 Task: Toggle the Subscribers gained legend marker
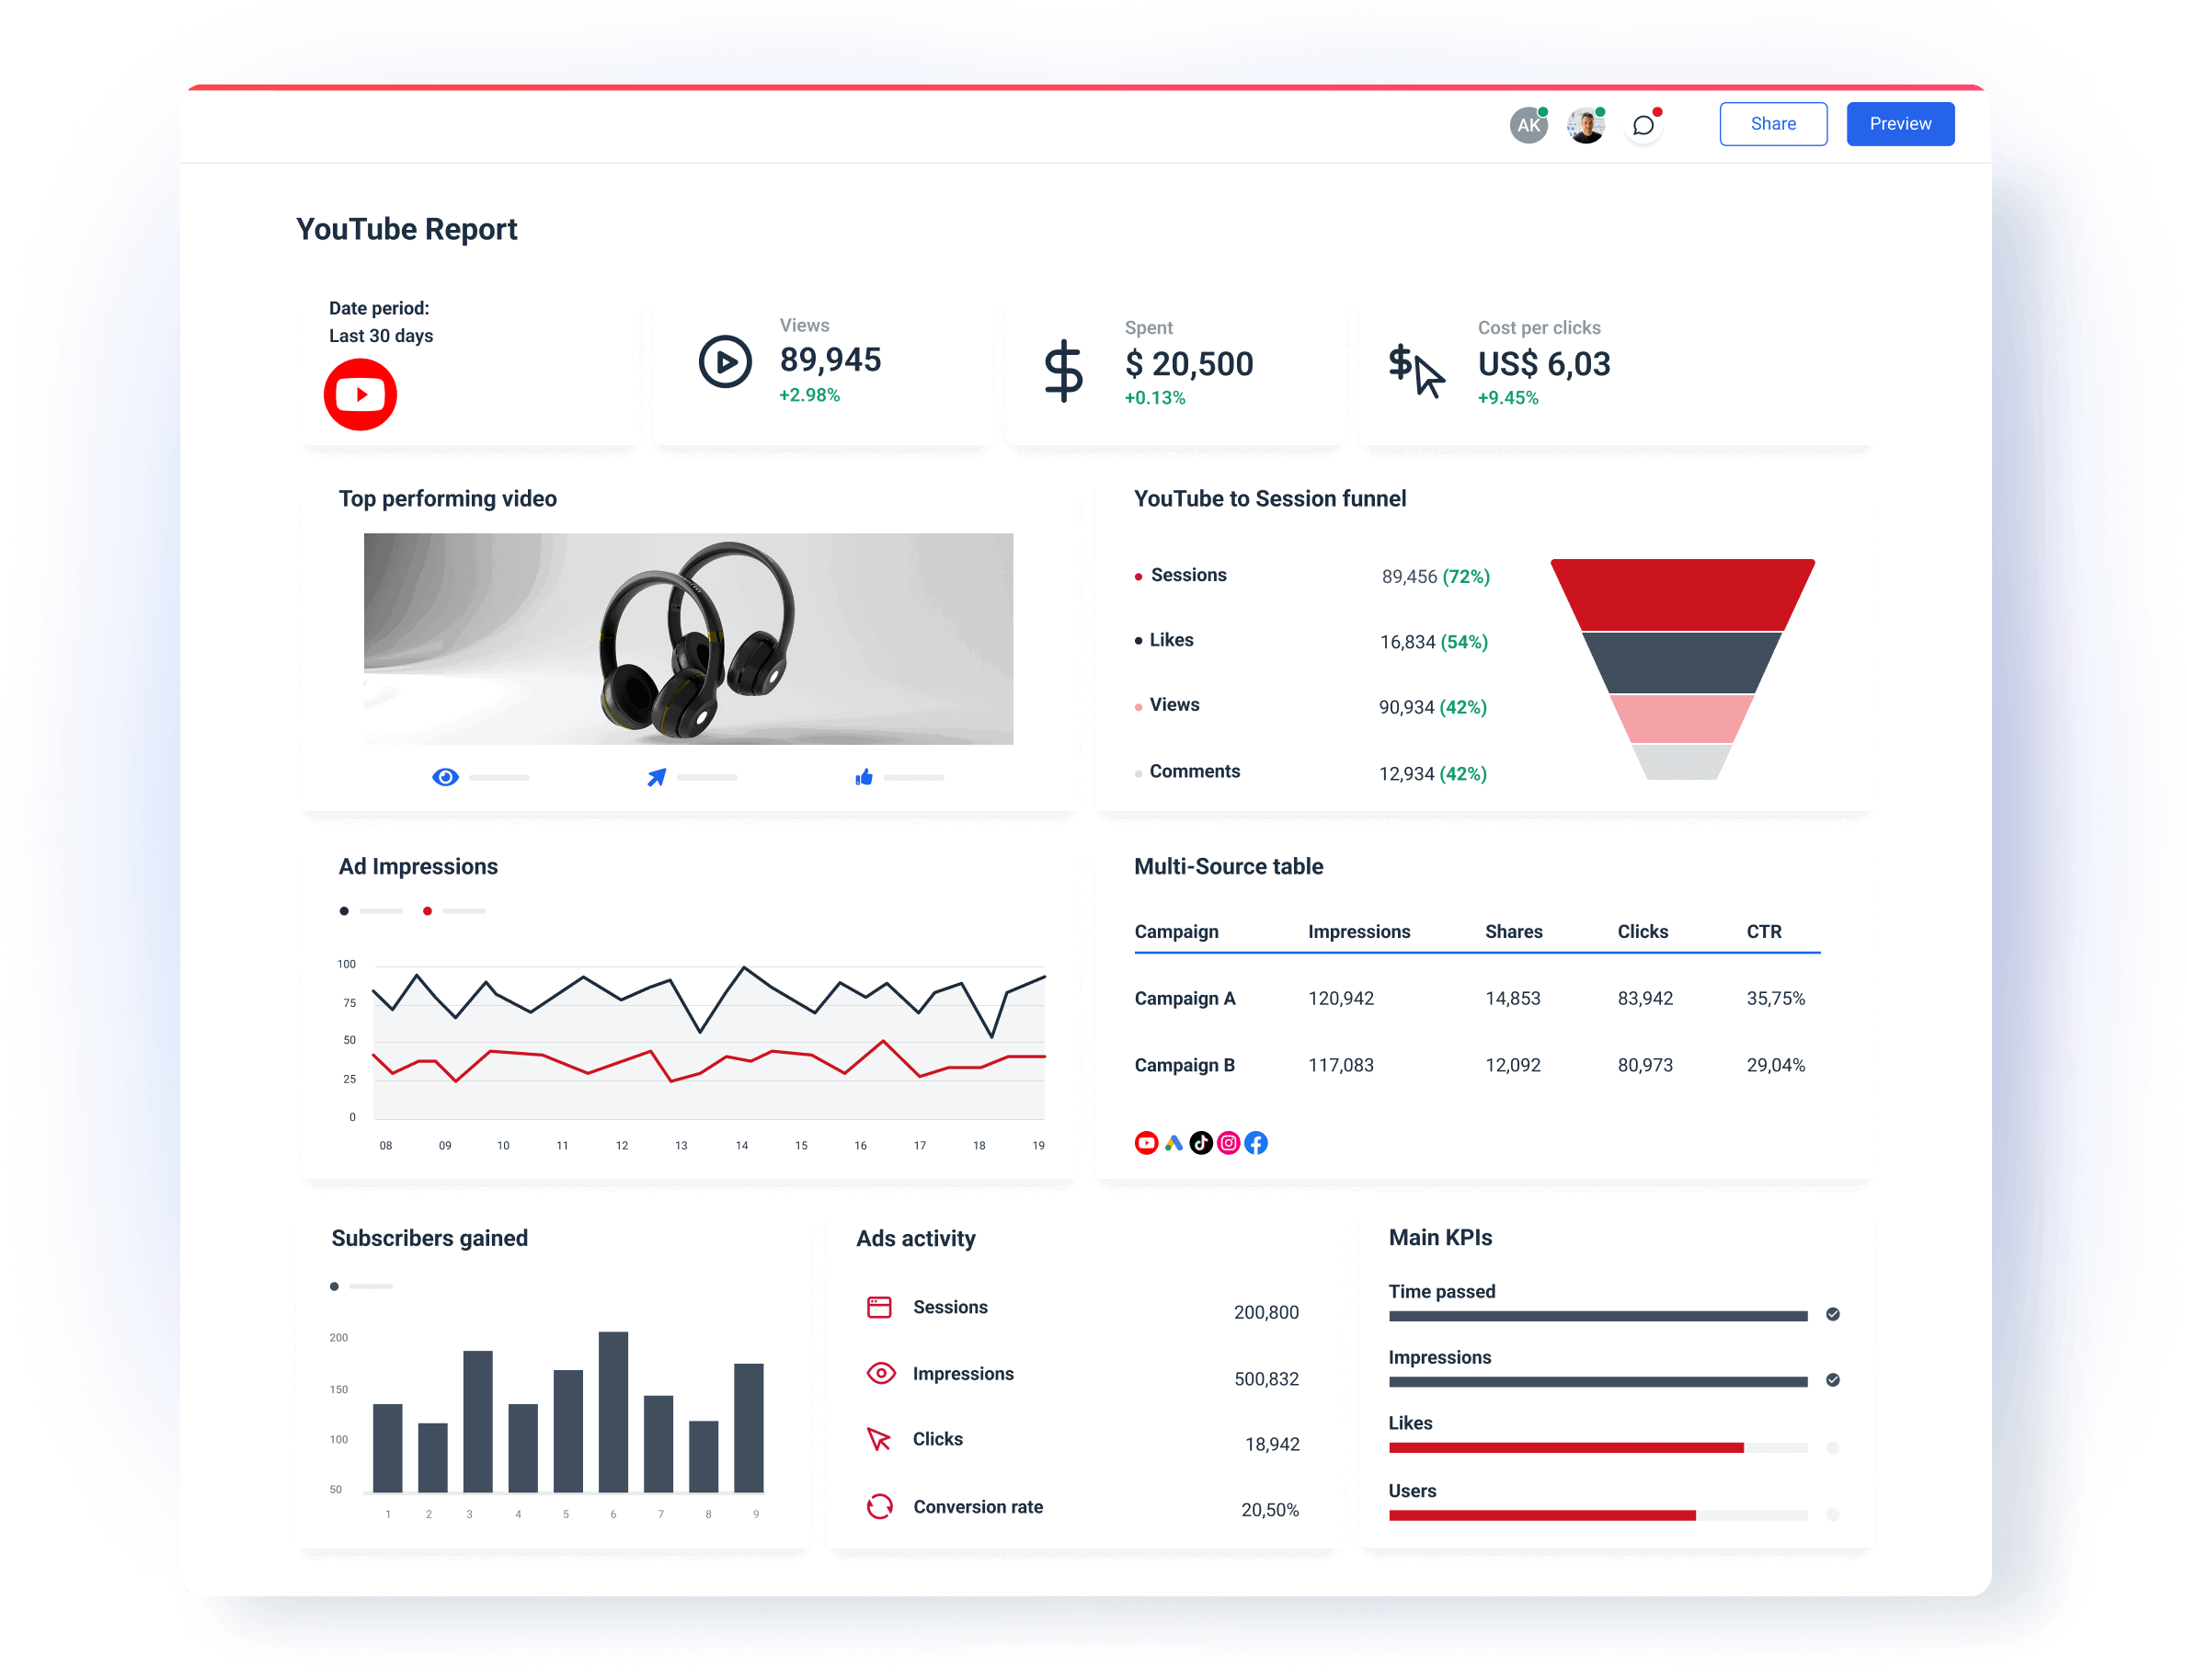click(x=335, y=1287)
